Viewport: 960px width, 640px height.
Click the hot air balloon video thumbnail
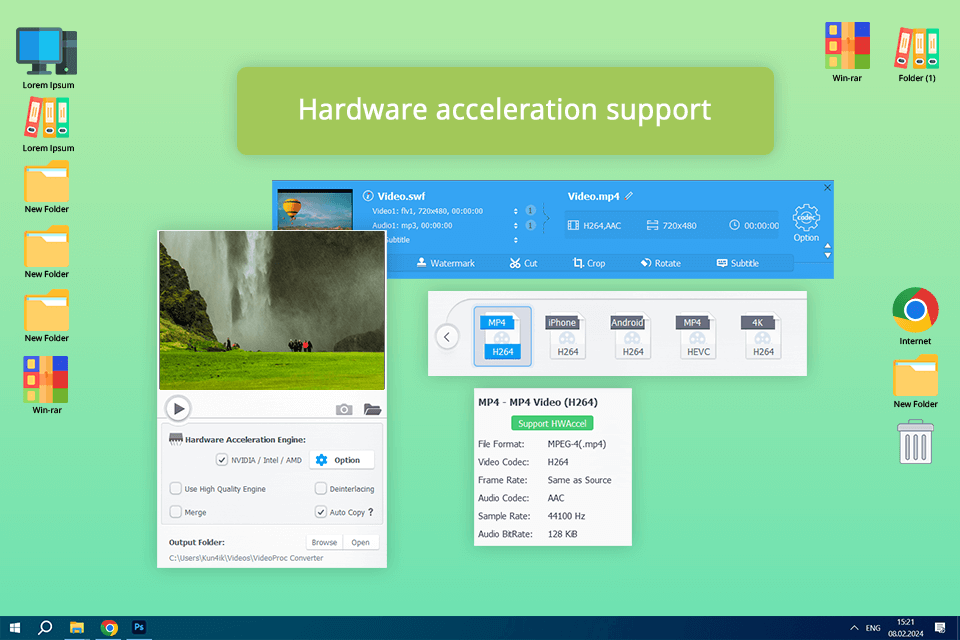click(x=315, y=209)
